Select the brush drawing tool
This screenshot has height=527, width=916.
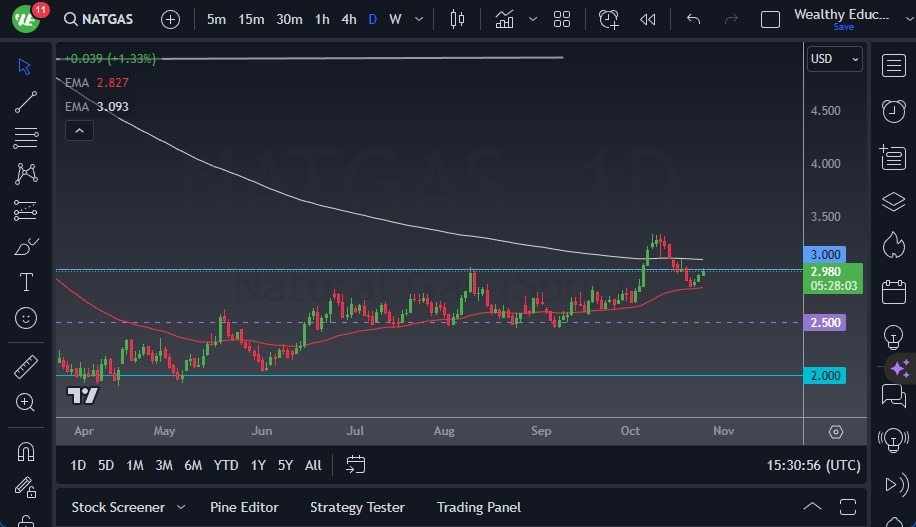pos(26,246)
